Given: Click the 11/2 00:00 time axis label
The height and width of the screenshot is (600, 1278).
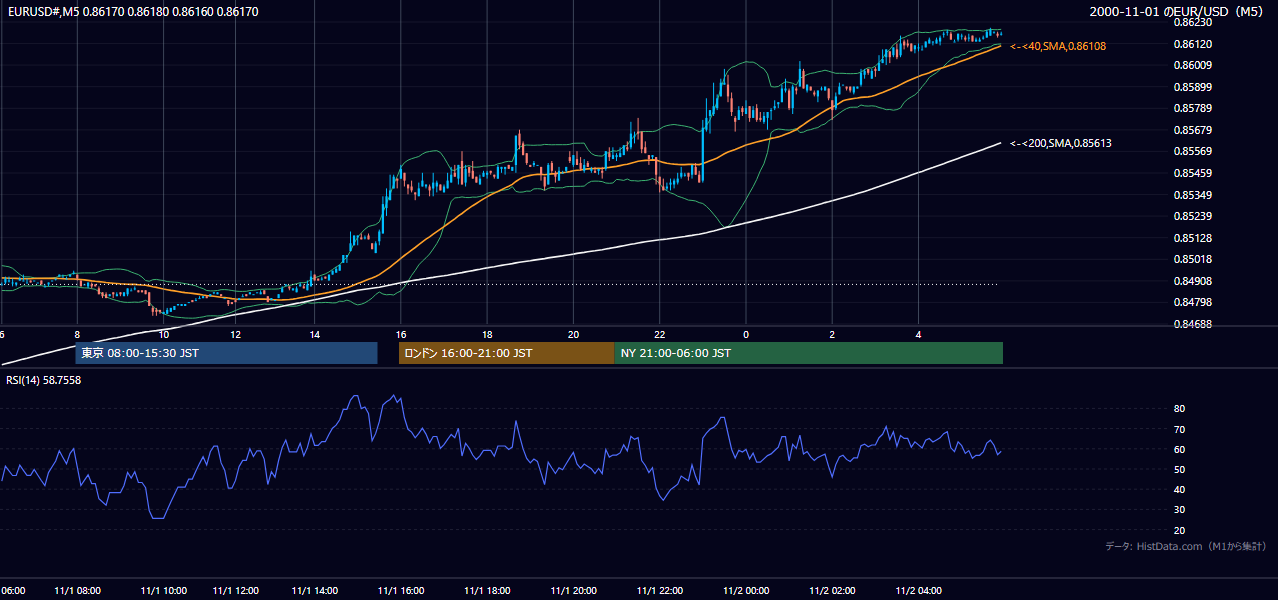Looking at the screenshot, I should (x=746, y=590).
